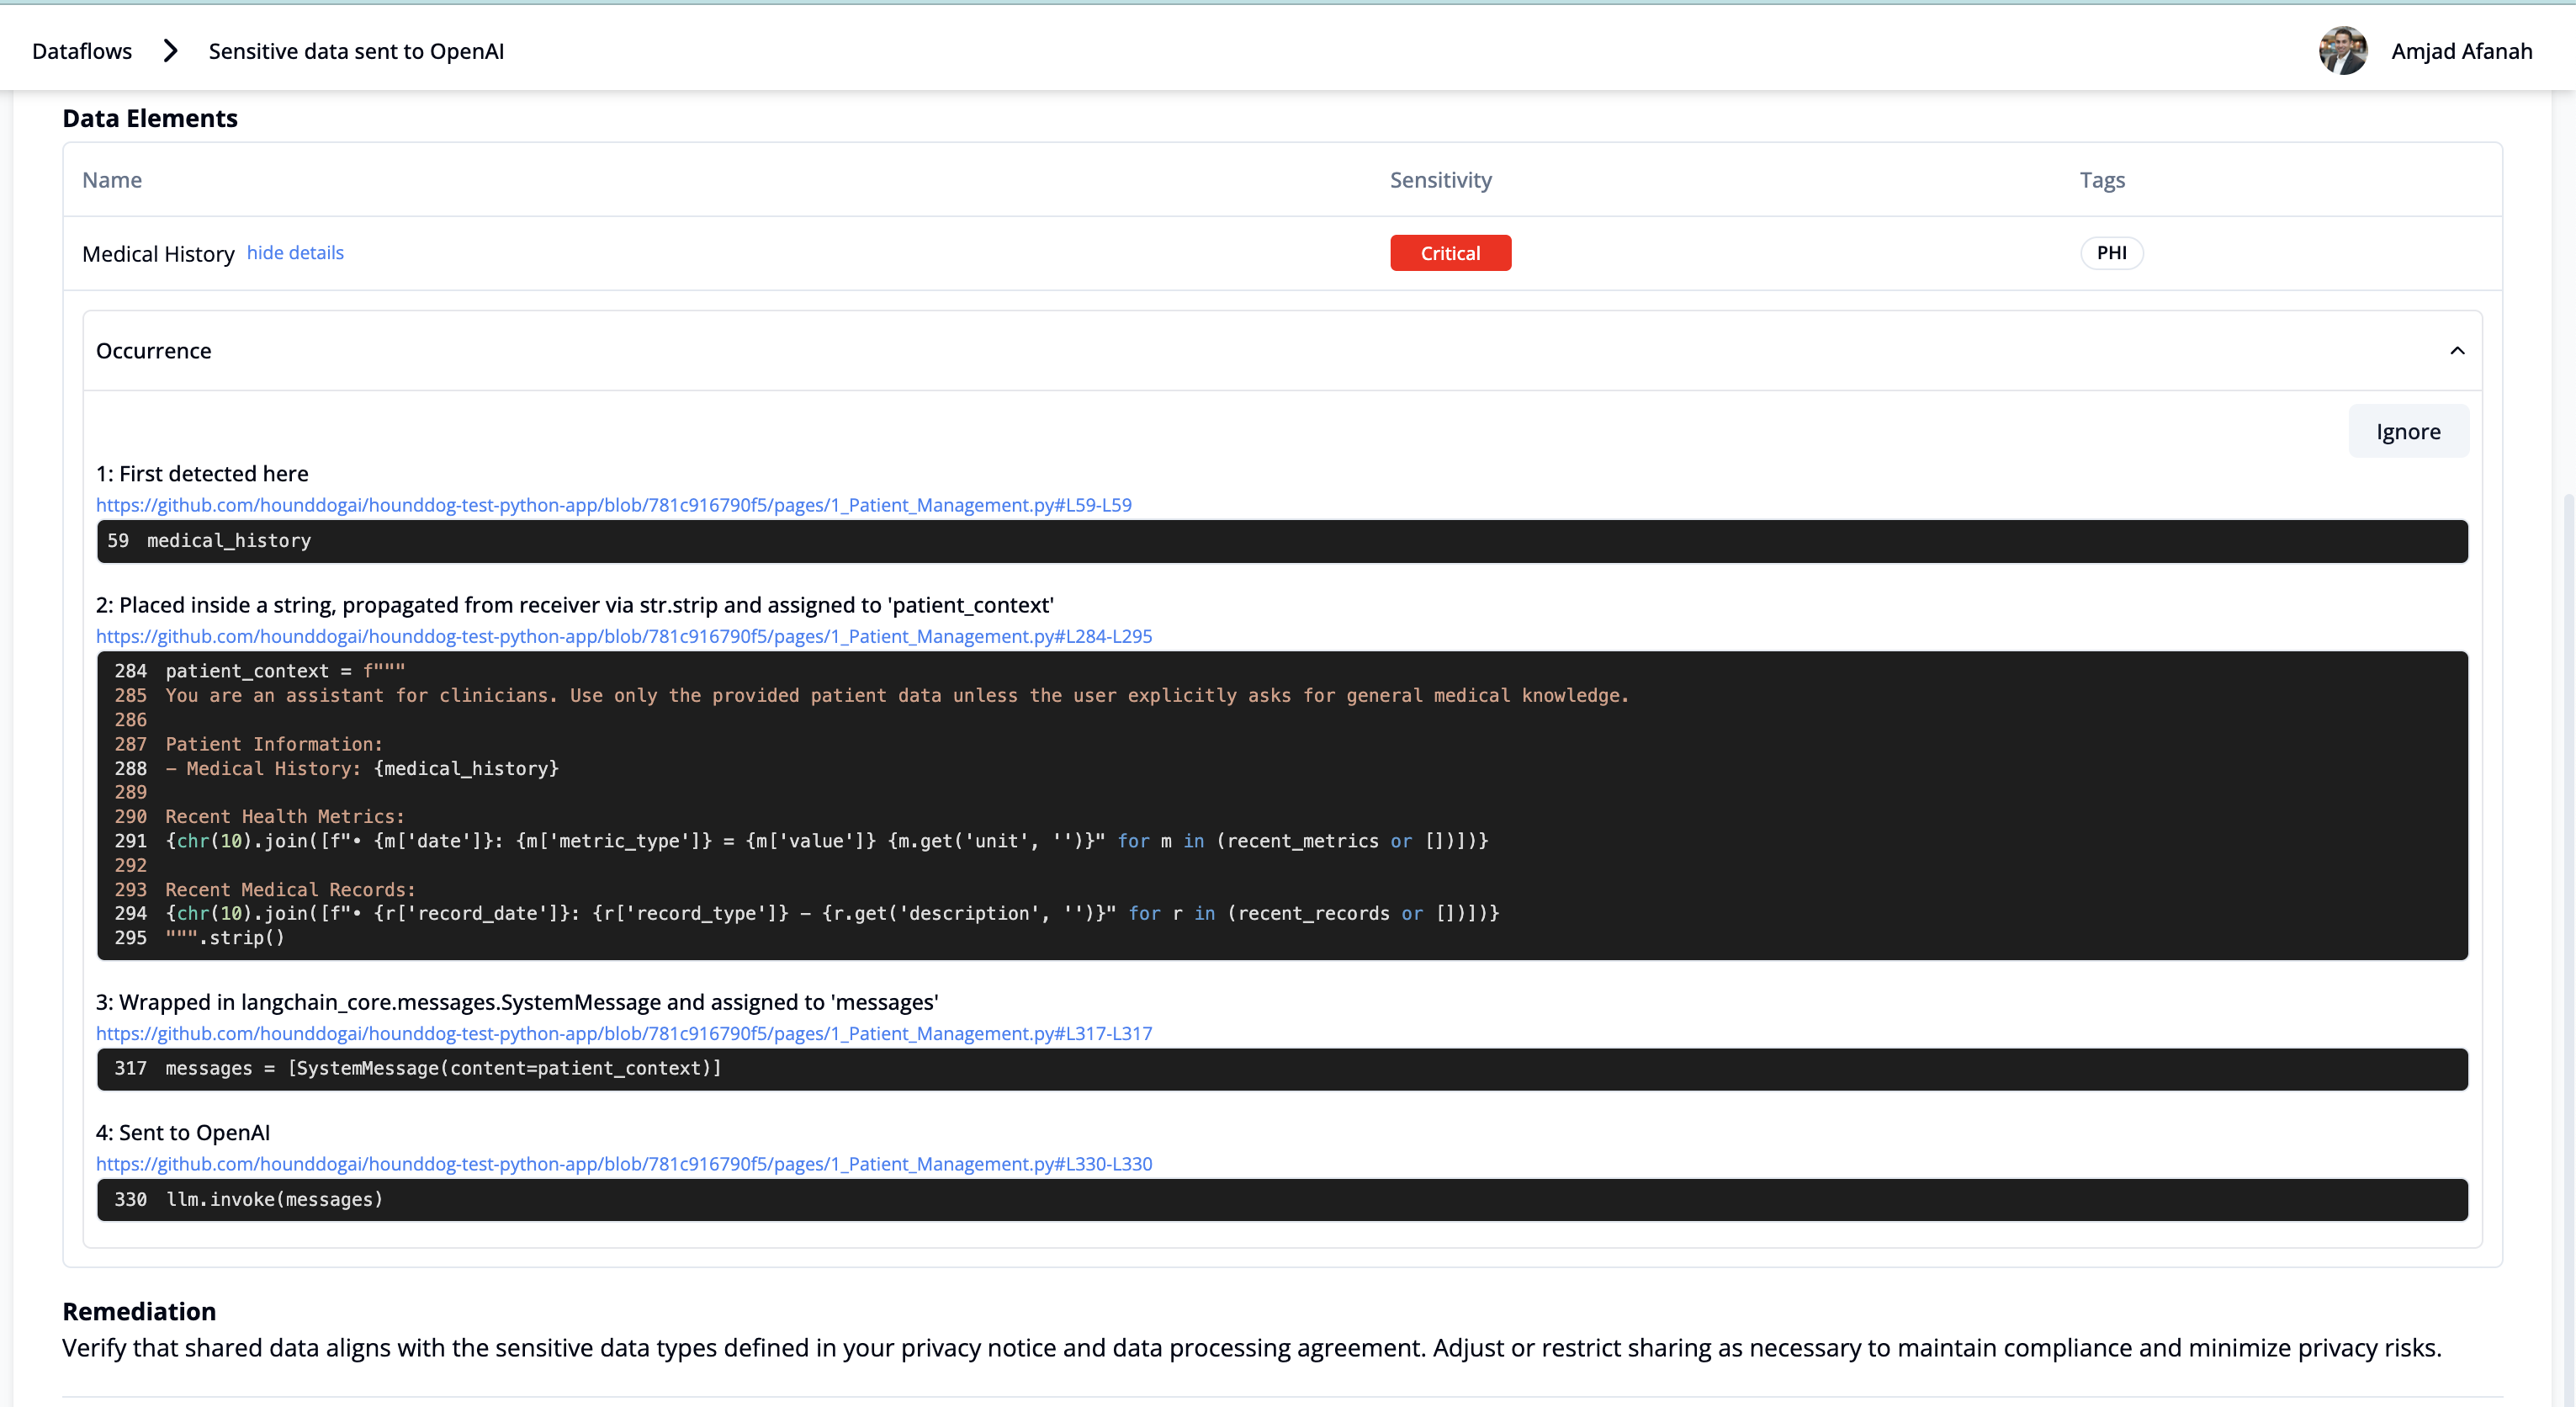Click hide details next to Medical History
The height and width of the screenshot is (1407, 2576).
(295, 253)
